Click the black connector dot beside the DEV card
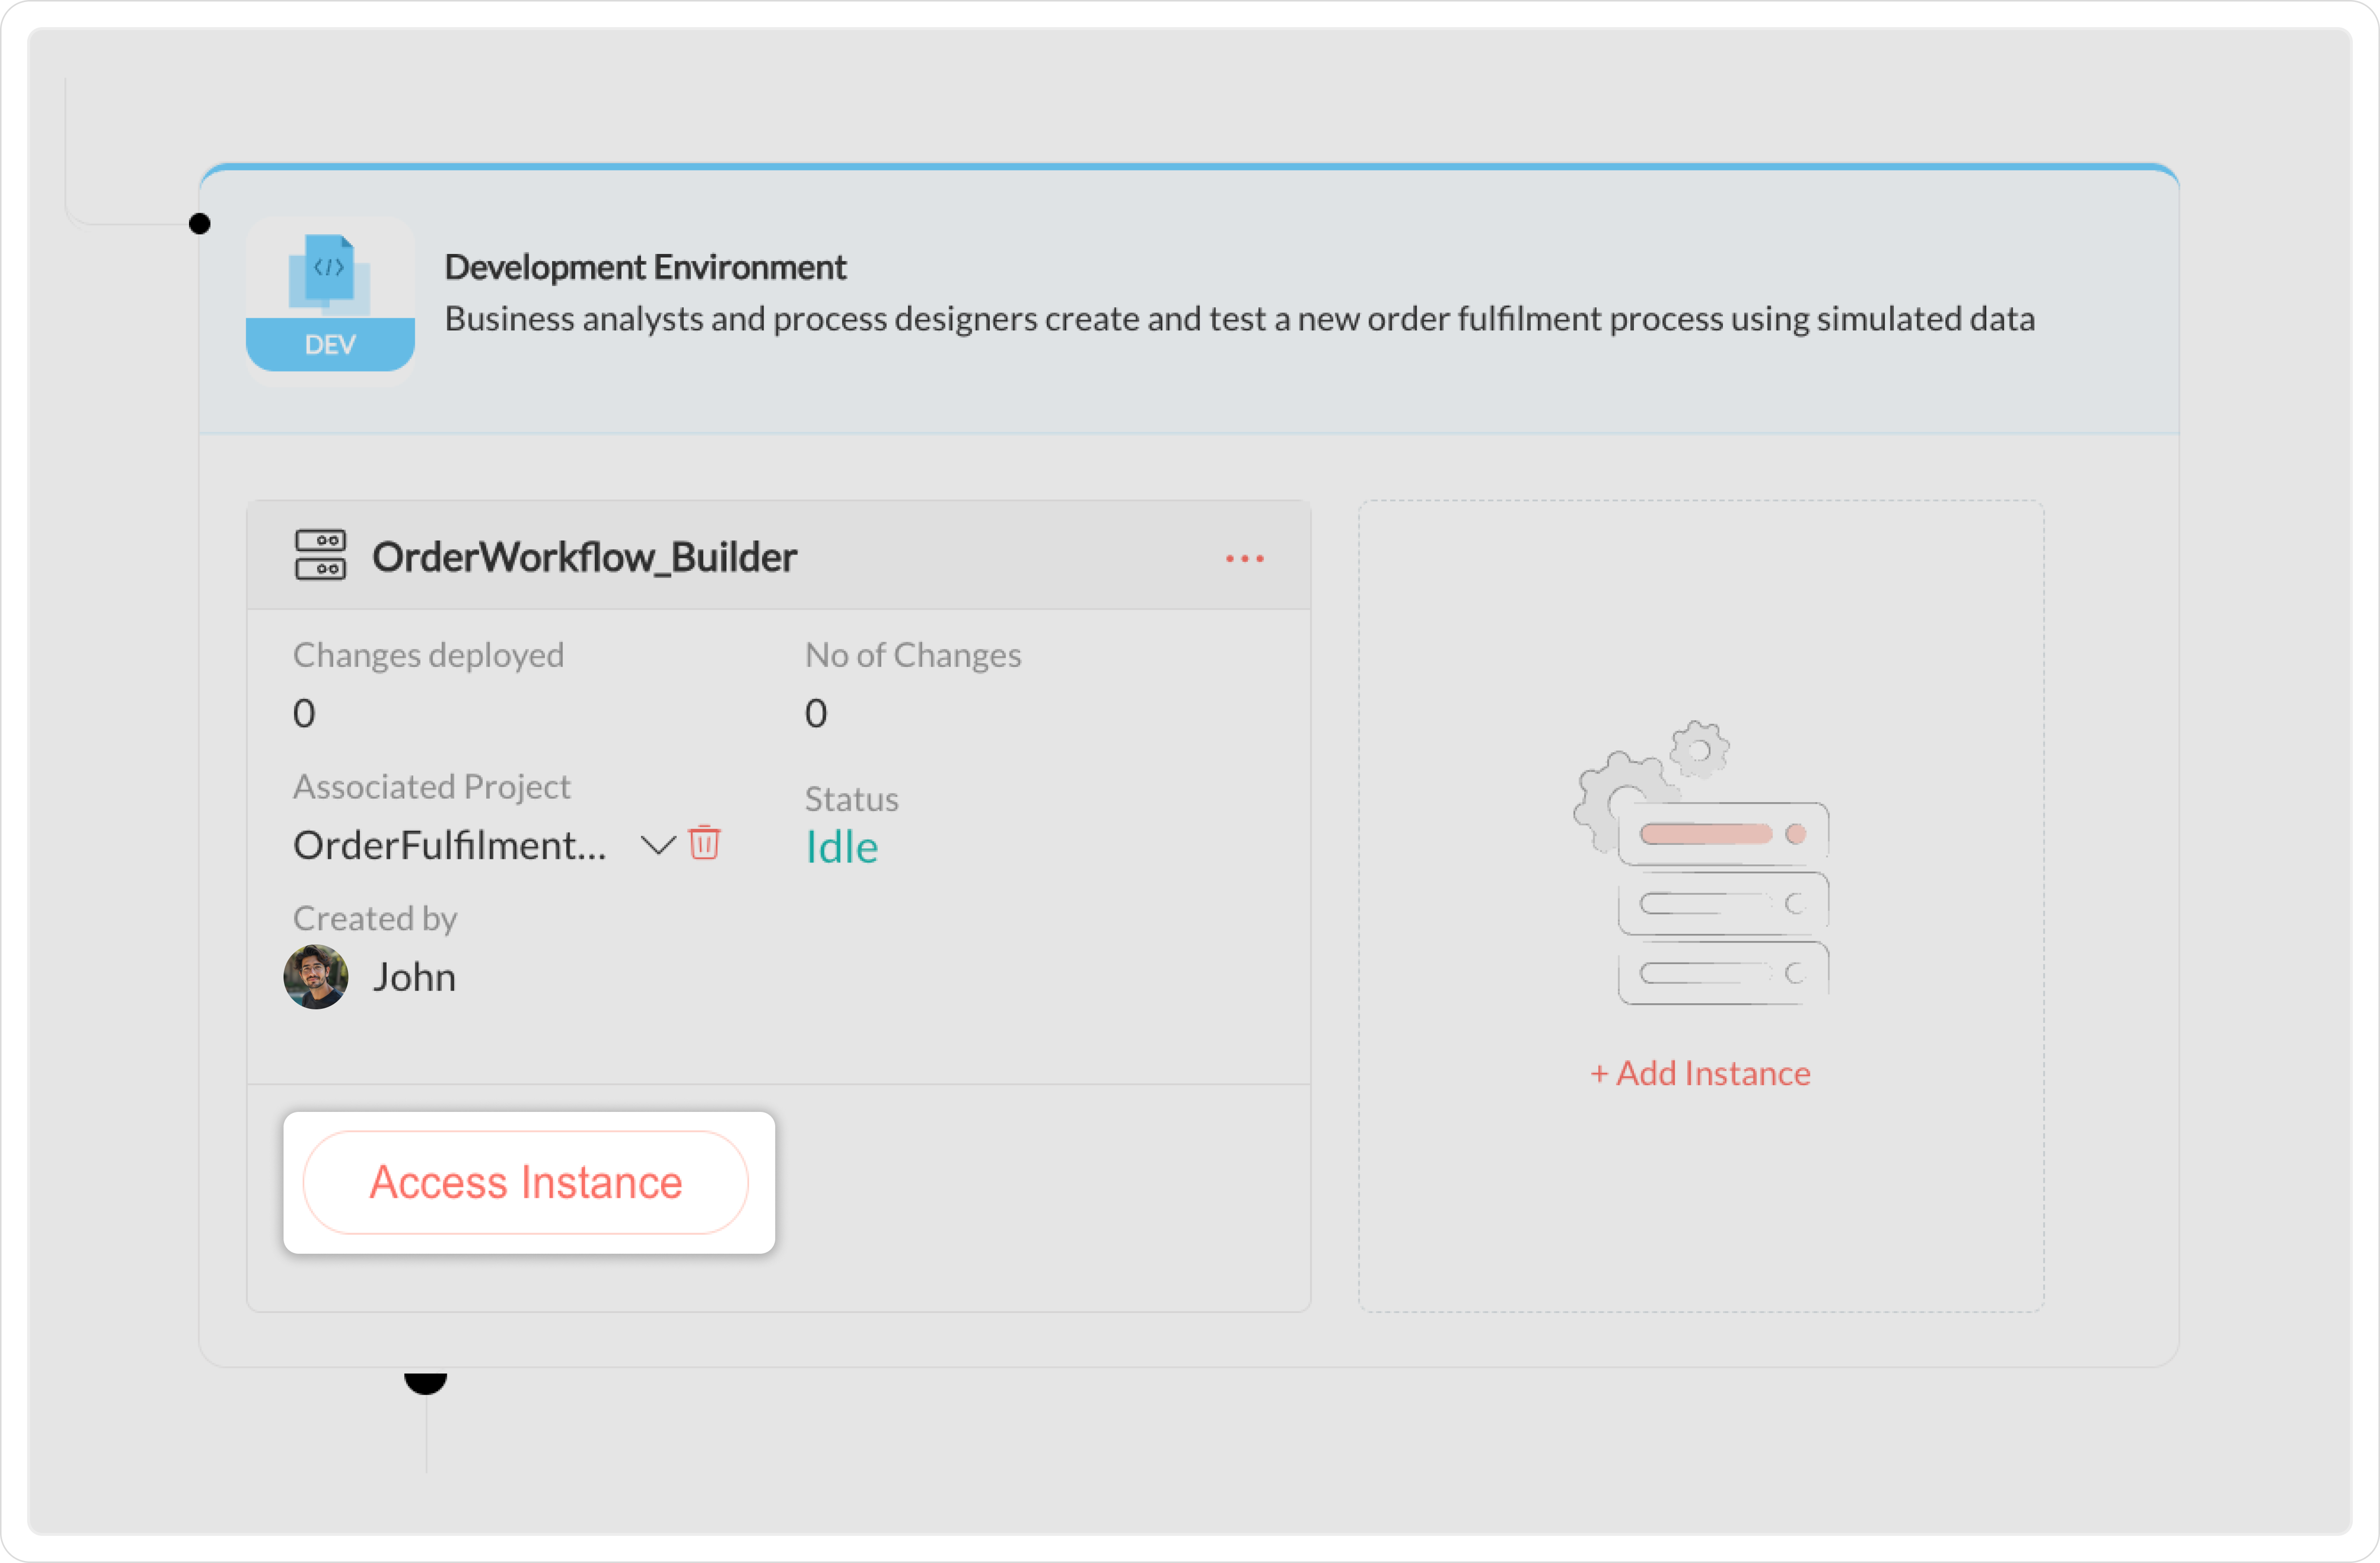 [200, 224]
